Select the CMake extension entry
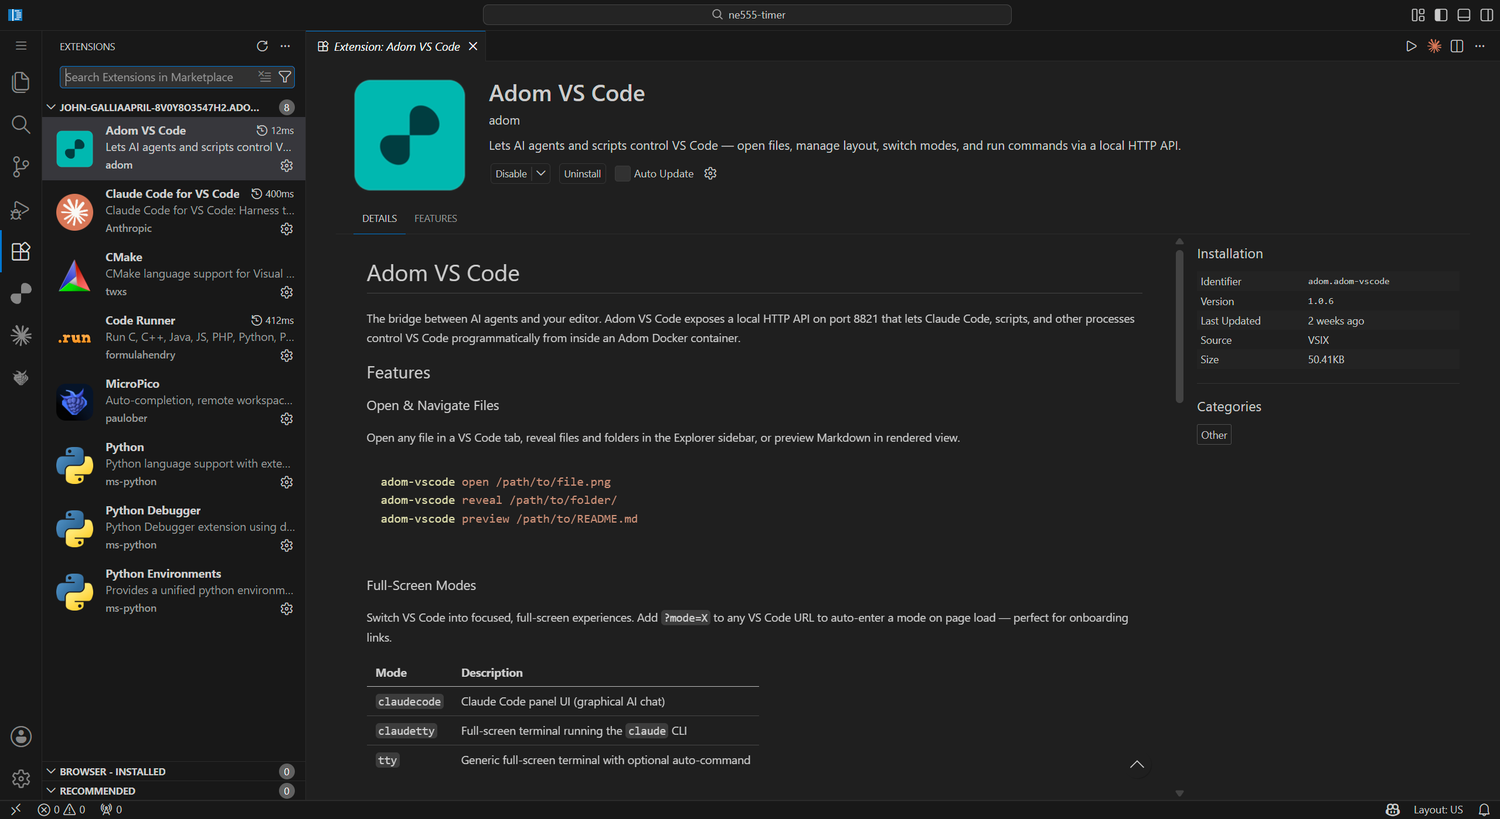The width and height of the screenshot is (1500, 819). [x=173, y=275]
